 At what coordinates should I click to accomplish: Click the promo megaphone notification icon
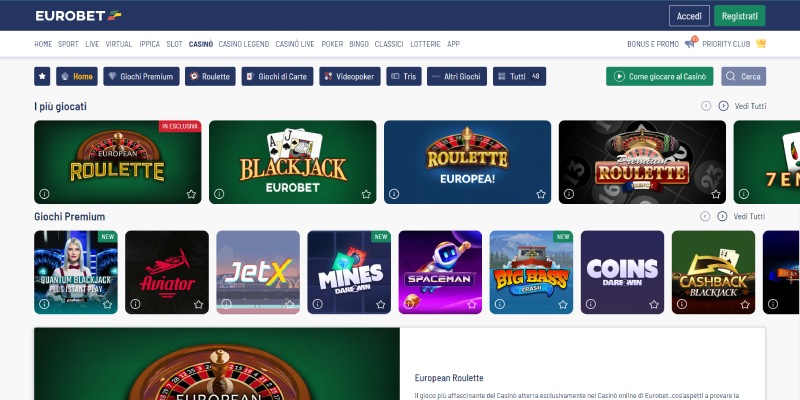[x=691, y=43]
